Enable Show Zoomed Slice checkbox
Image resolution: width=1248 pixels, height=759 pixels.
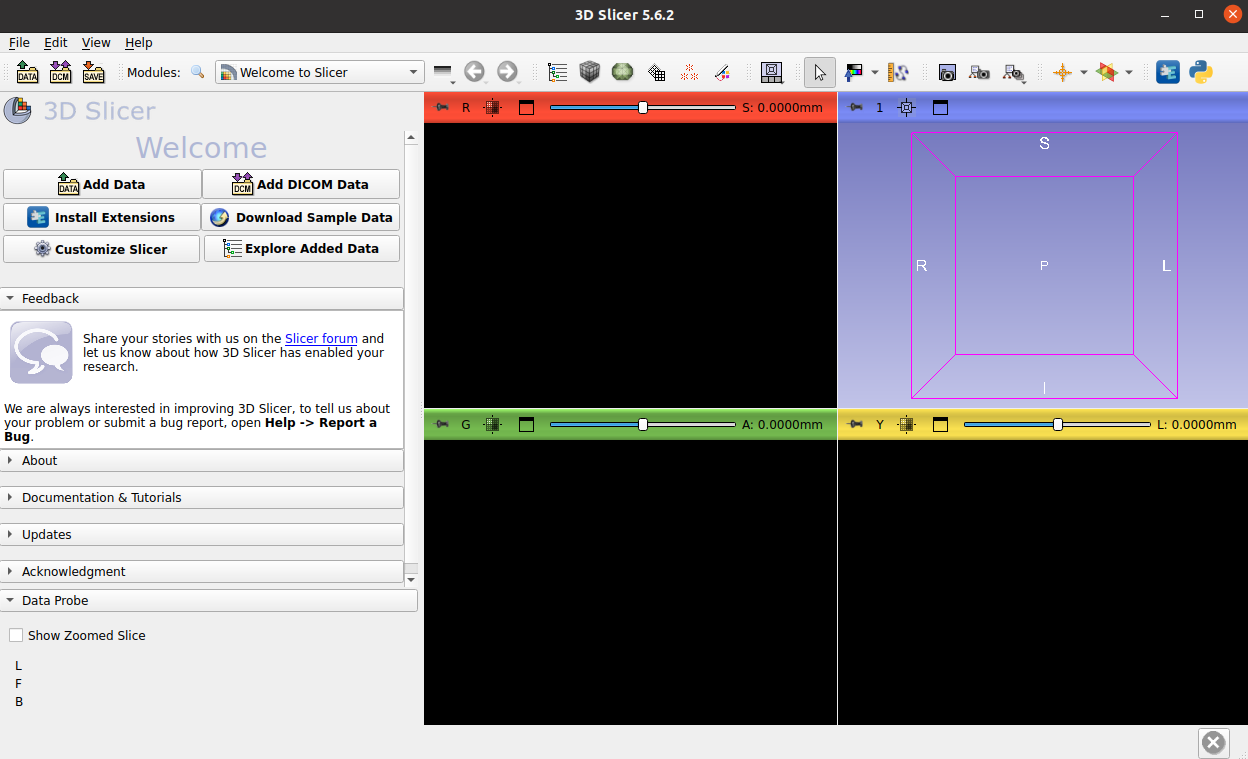pyautogui.click(x=16, y=635)
